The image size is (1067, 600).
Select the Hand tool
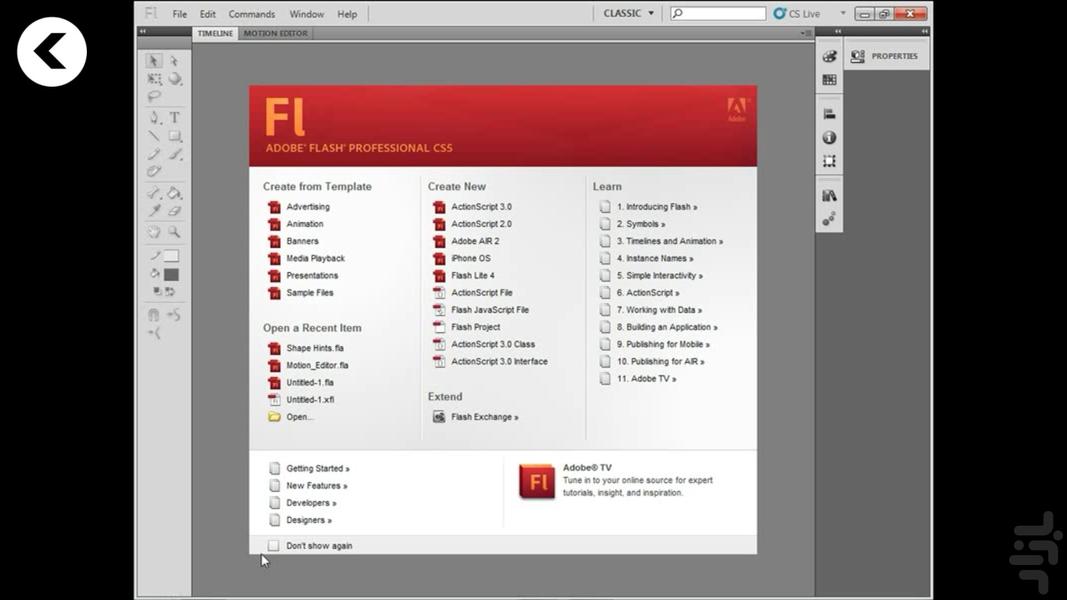[x=154, y=232]
